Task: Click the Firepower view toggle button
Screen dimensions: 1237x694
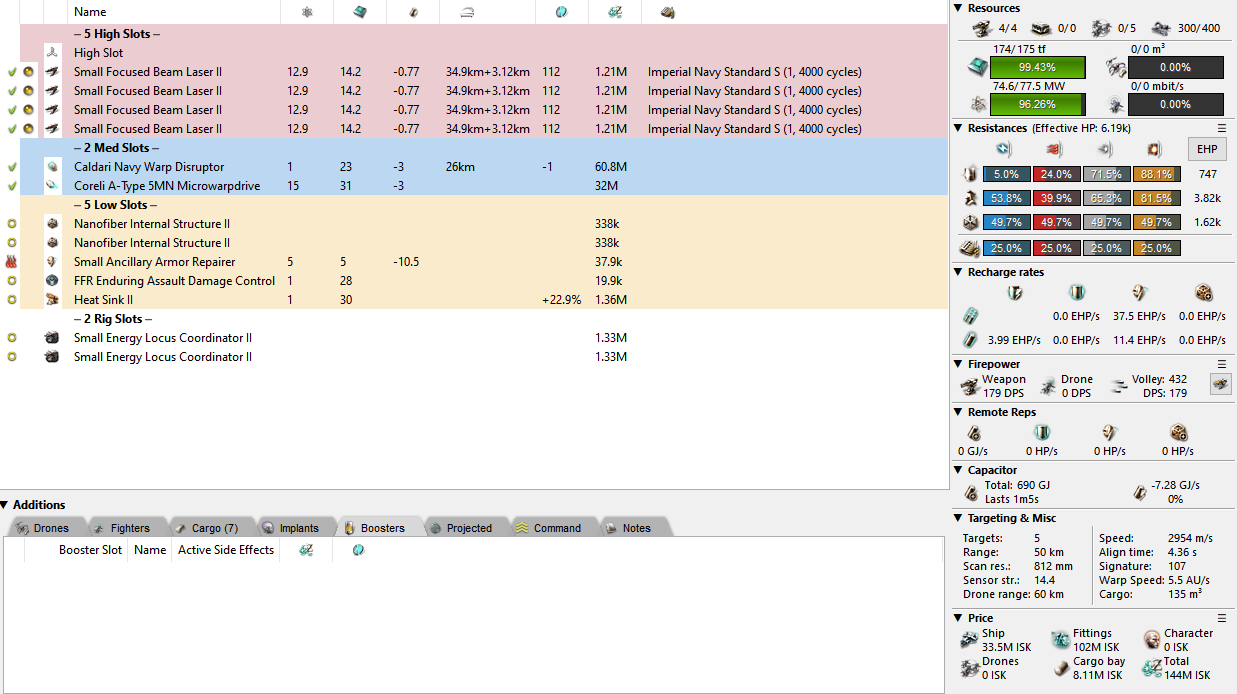Action: (1220, 384)
